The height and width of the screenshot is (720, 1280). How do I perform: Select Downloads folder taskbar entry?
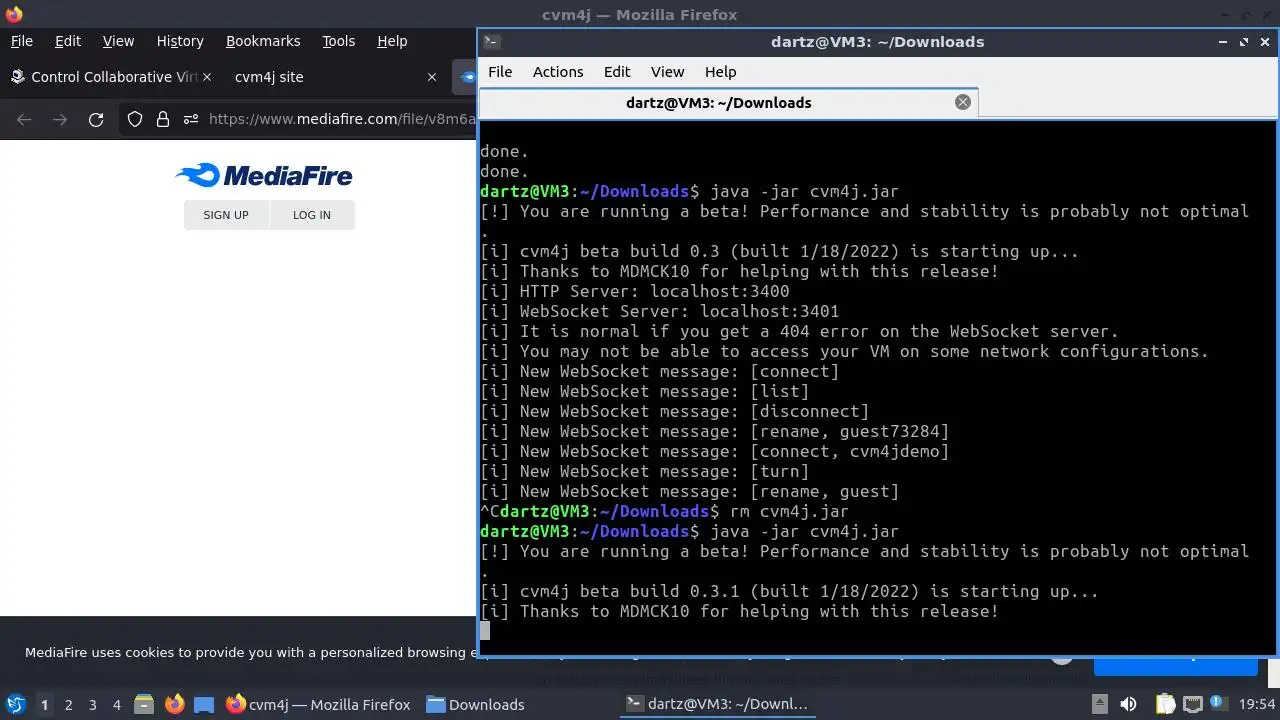coord(475,704)
